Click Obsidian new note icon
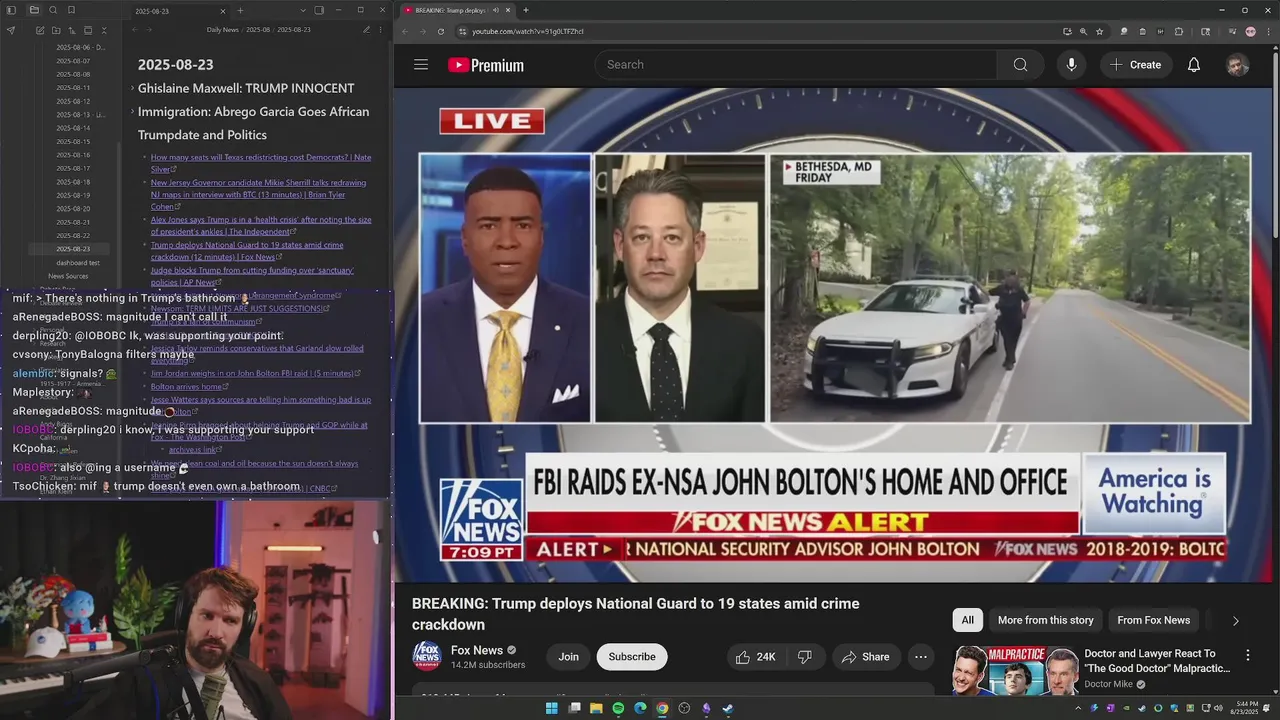Screen dimensions: 1280x720 tap(40, 31)
